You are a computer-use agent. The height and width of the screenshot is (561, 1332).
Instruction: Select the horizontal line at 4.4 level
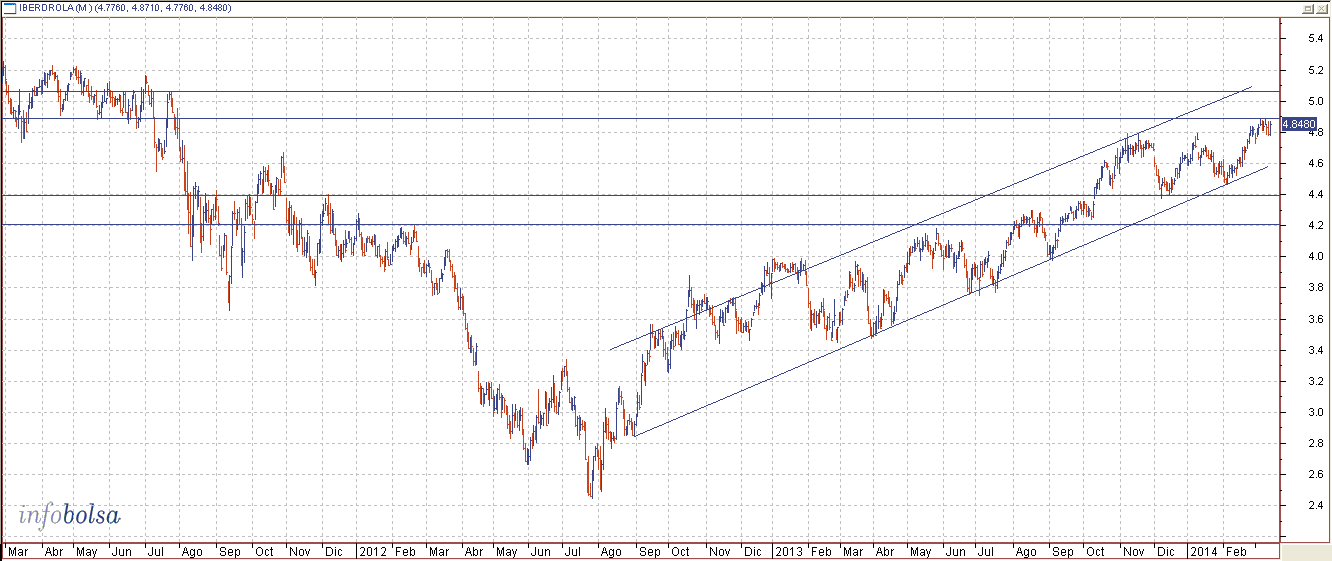[640, 195]
